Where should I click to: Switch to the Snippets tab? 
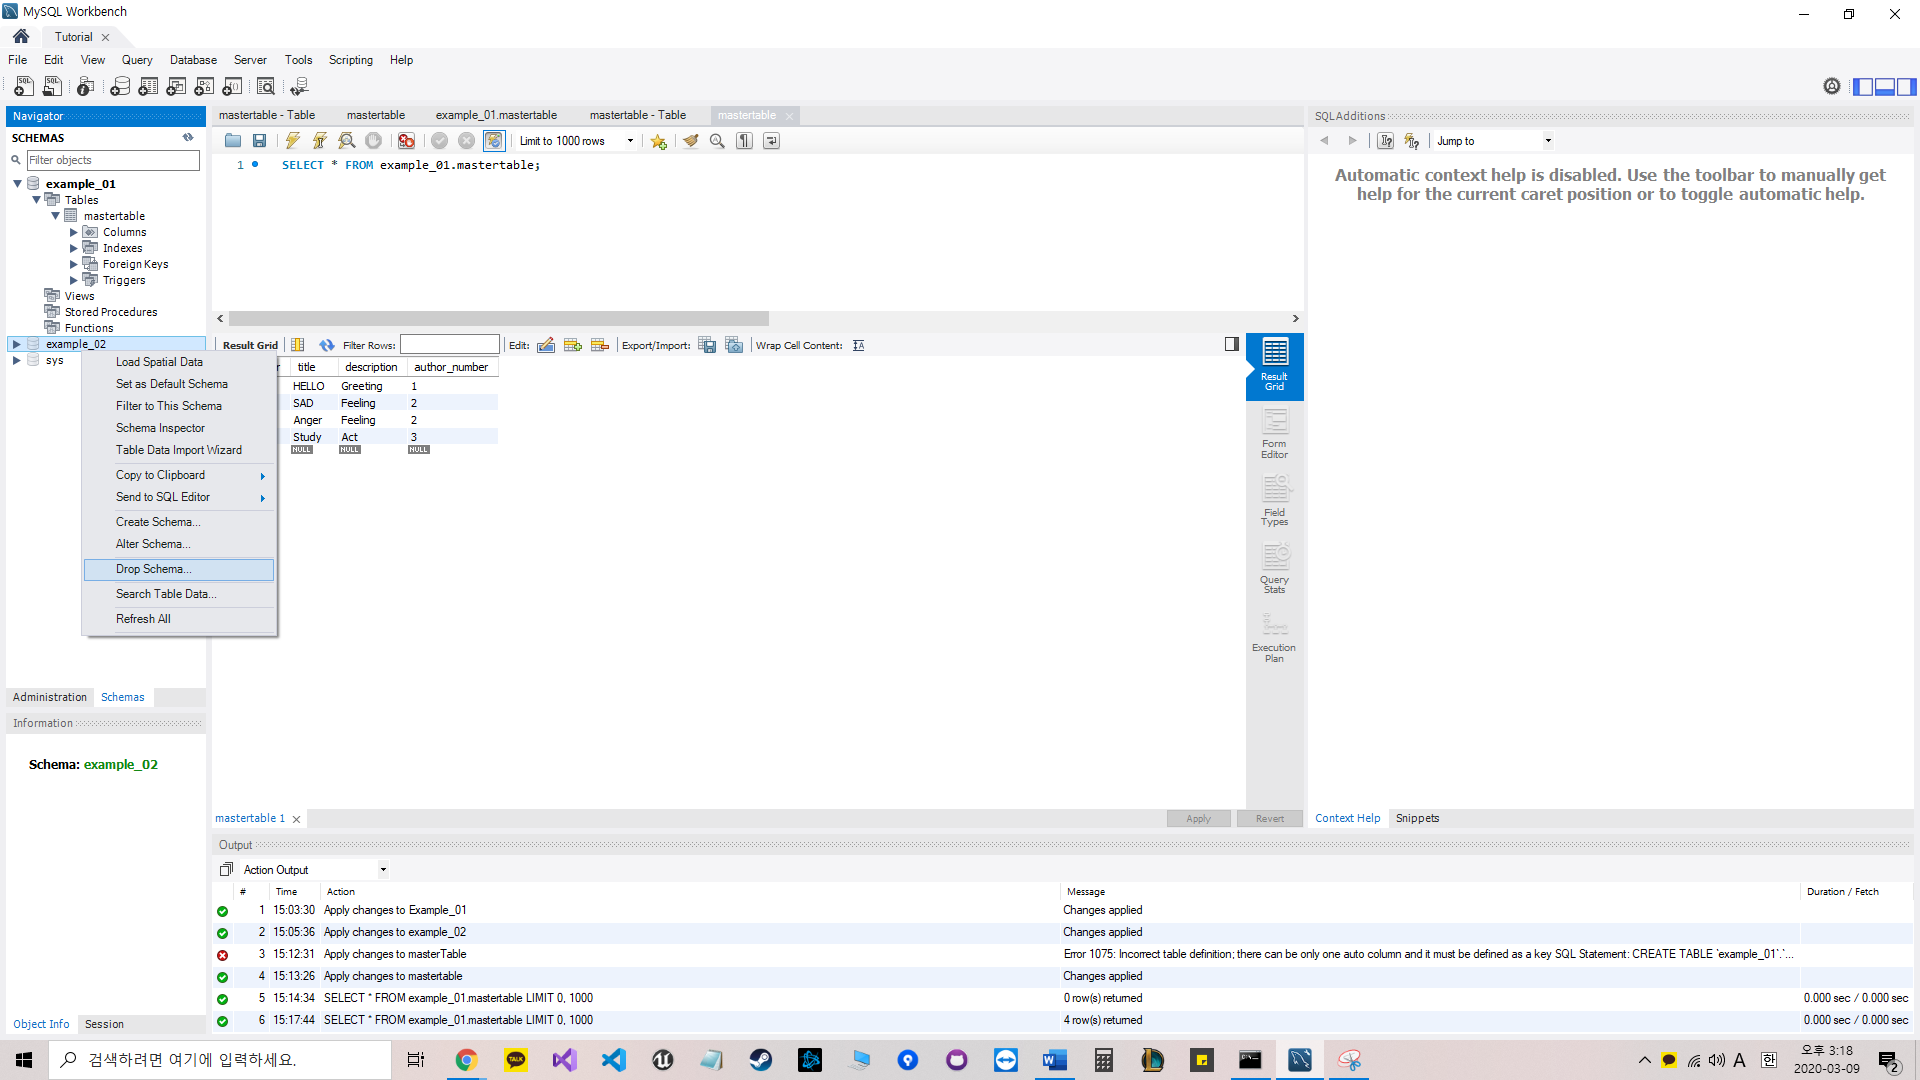click(x=1417, y=818)
